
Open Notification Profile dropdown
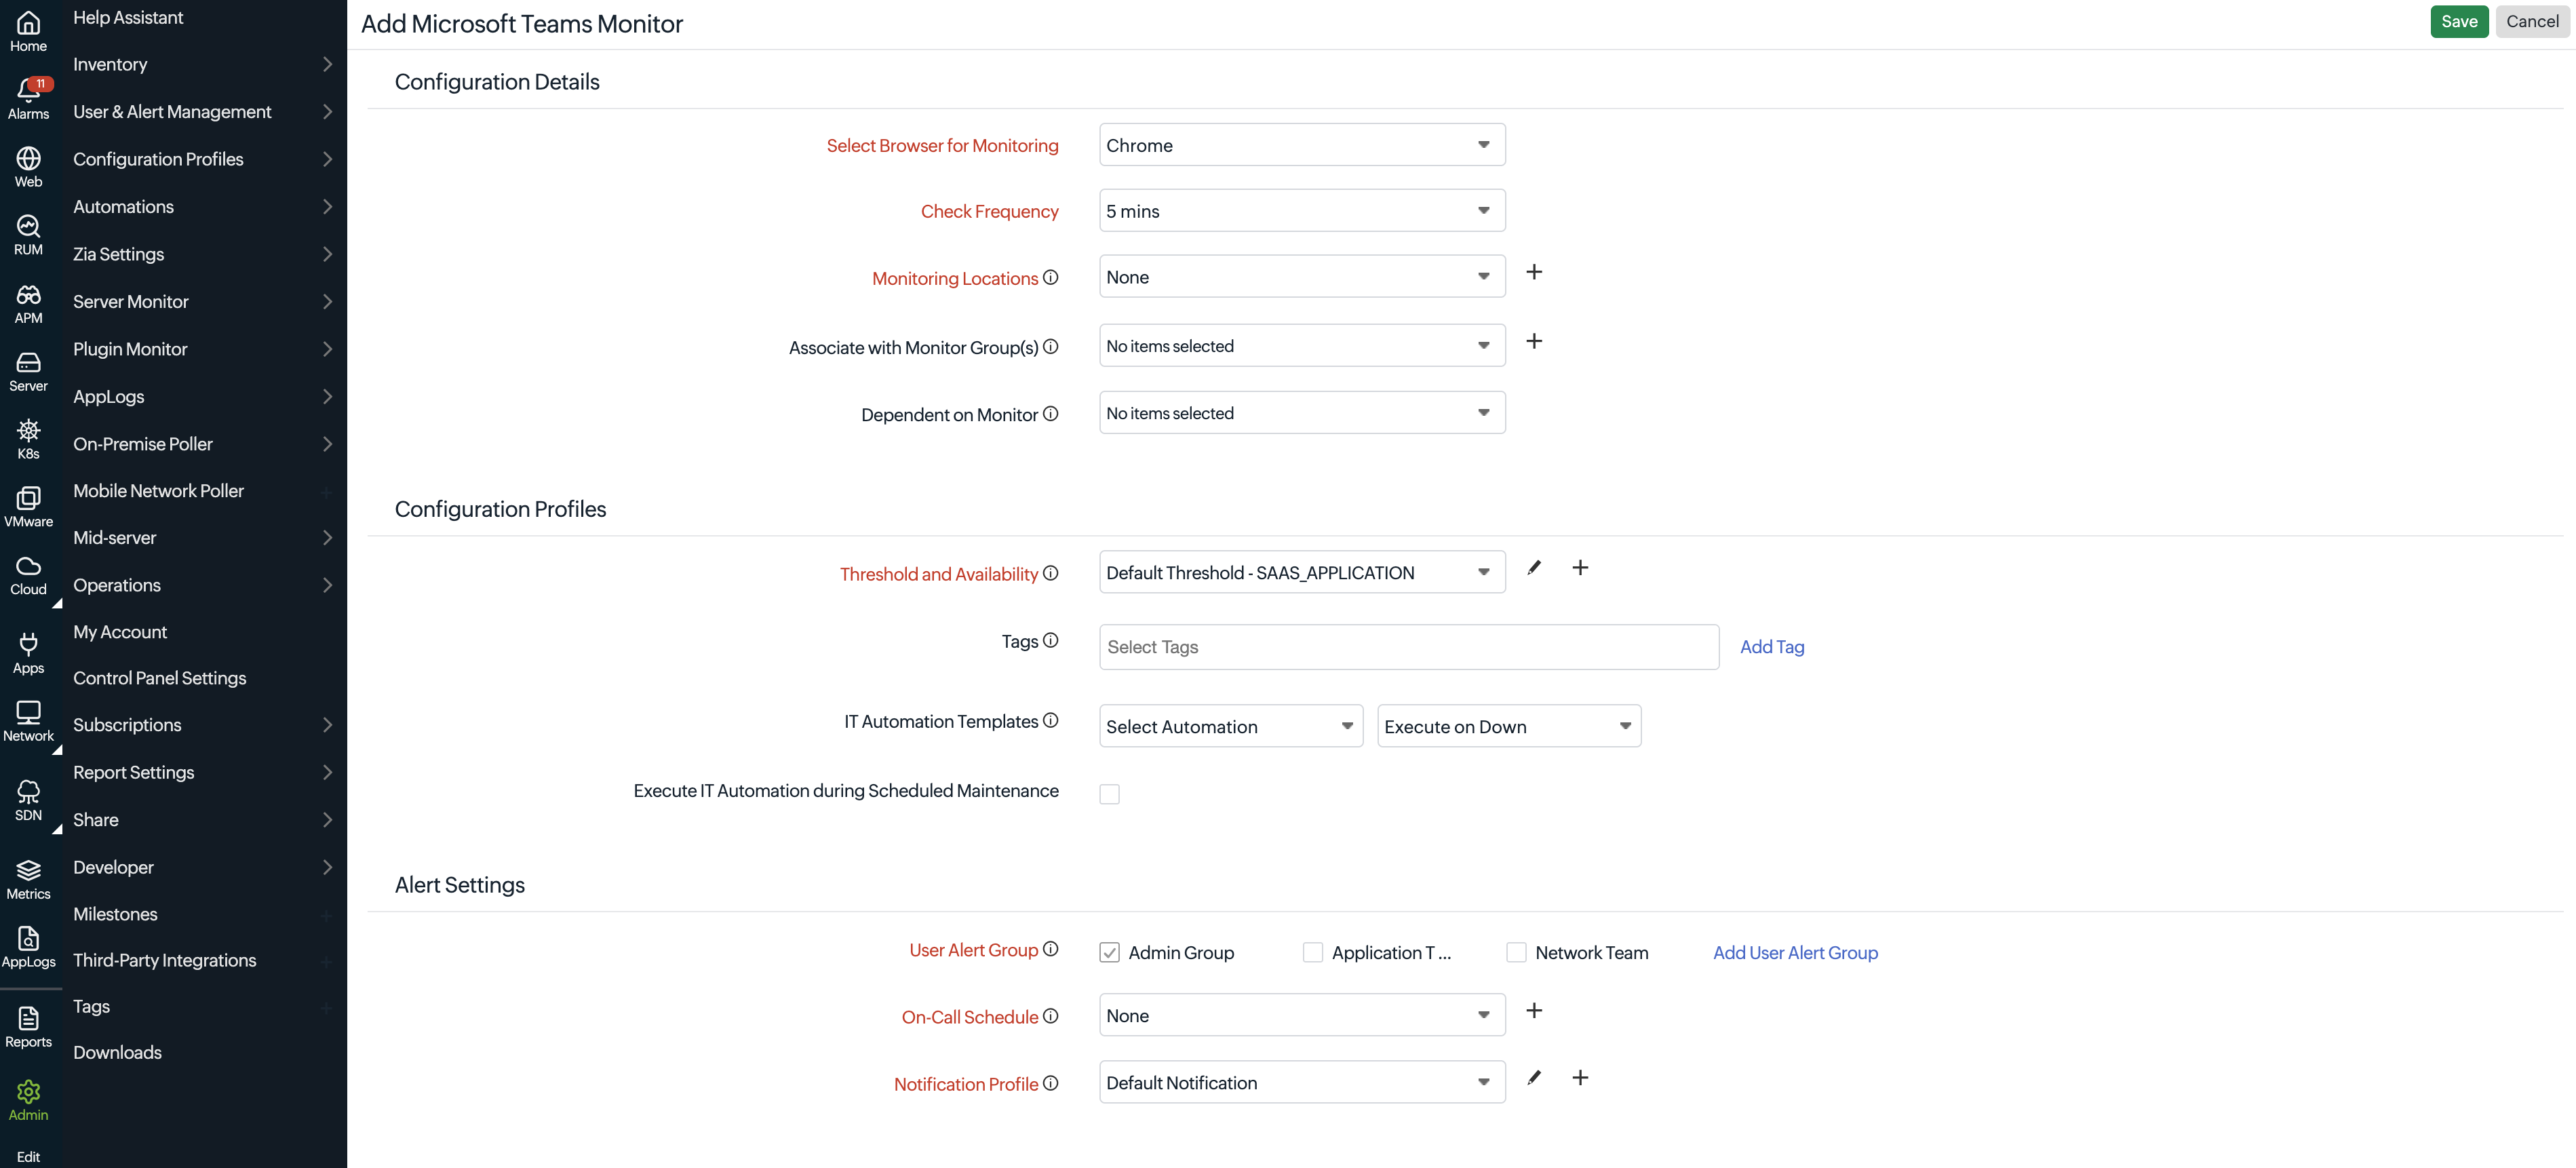coord(1302,1083)
